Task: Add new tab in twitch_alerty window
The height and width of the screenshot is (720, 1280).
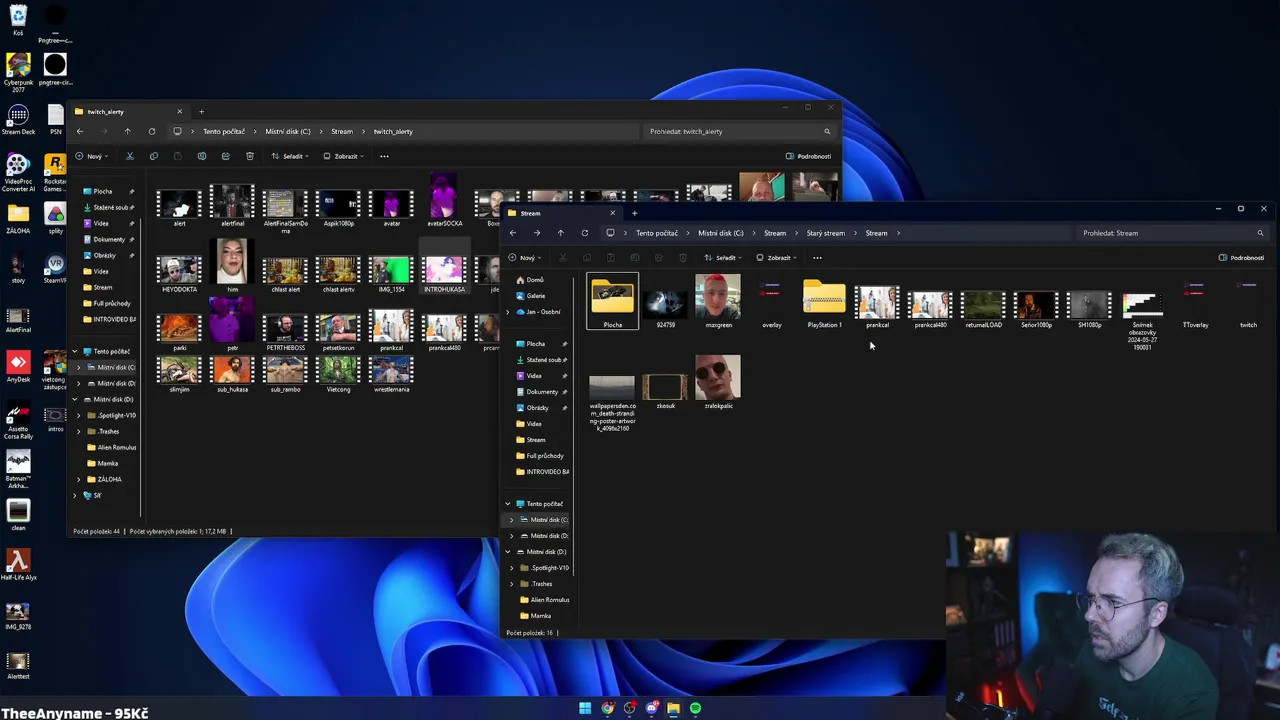Action: pyautogui.click(x=201, y=112)
